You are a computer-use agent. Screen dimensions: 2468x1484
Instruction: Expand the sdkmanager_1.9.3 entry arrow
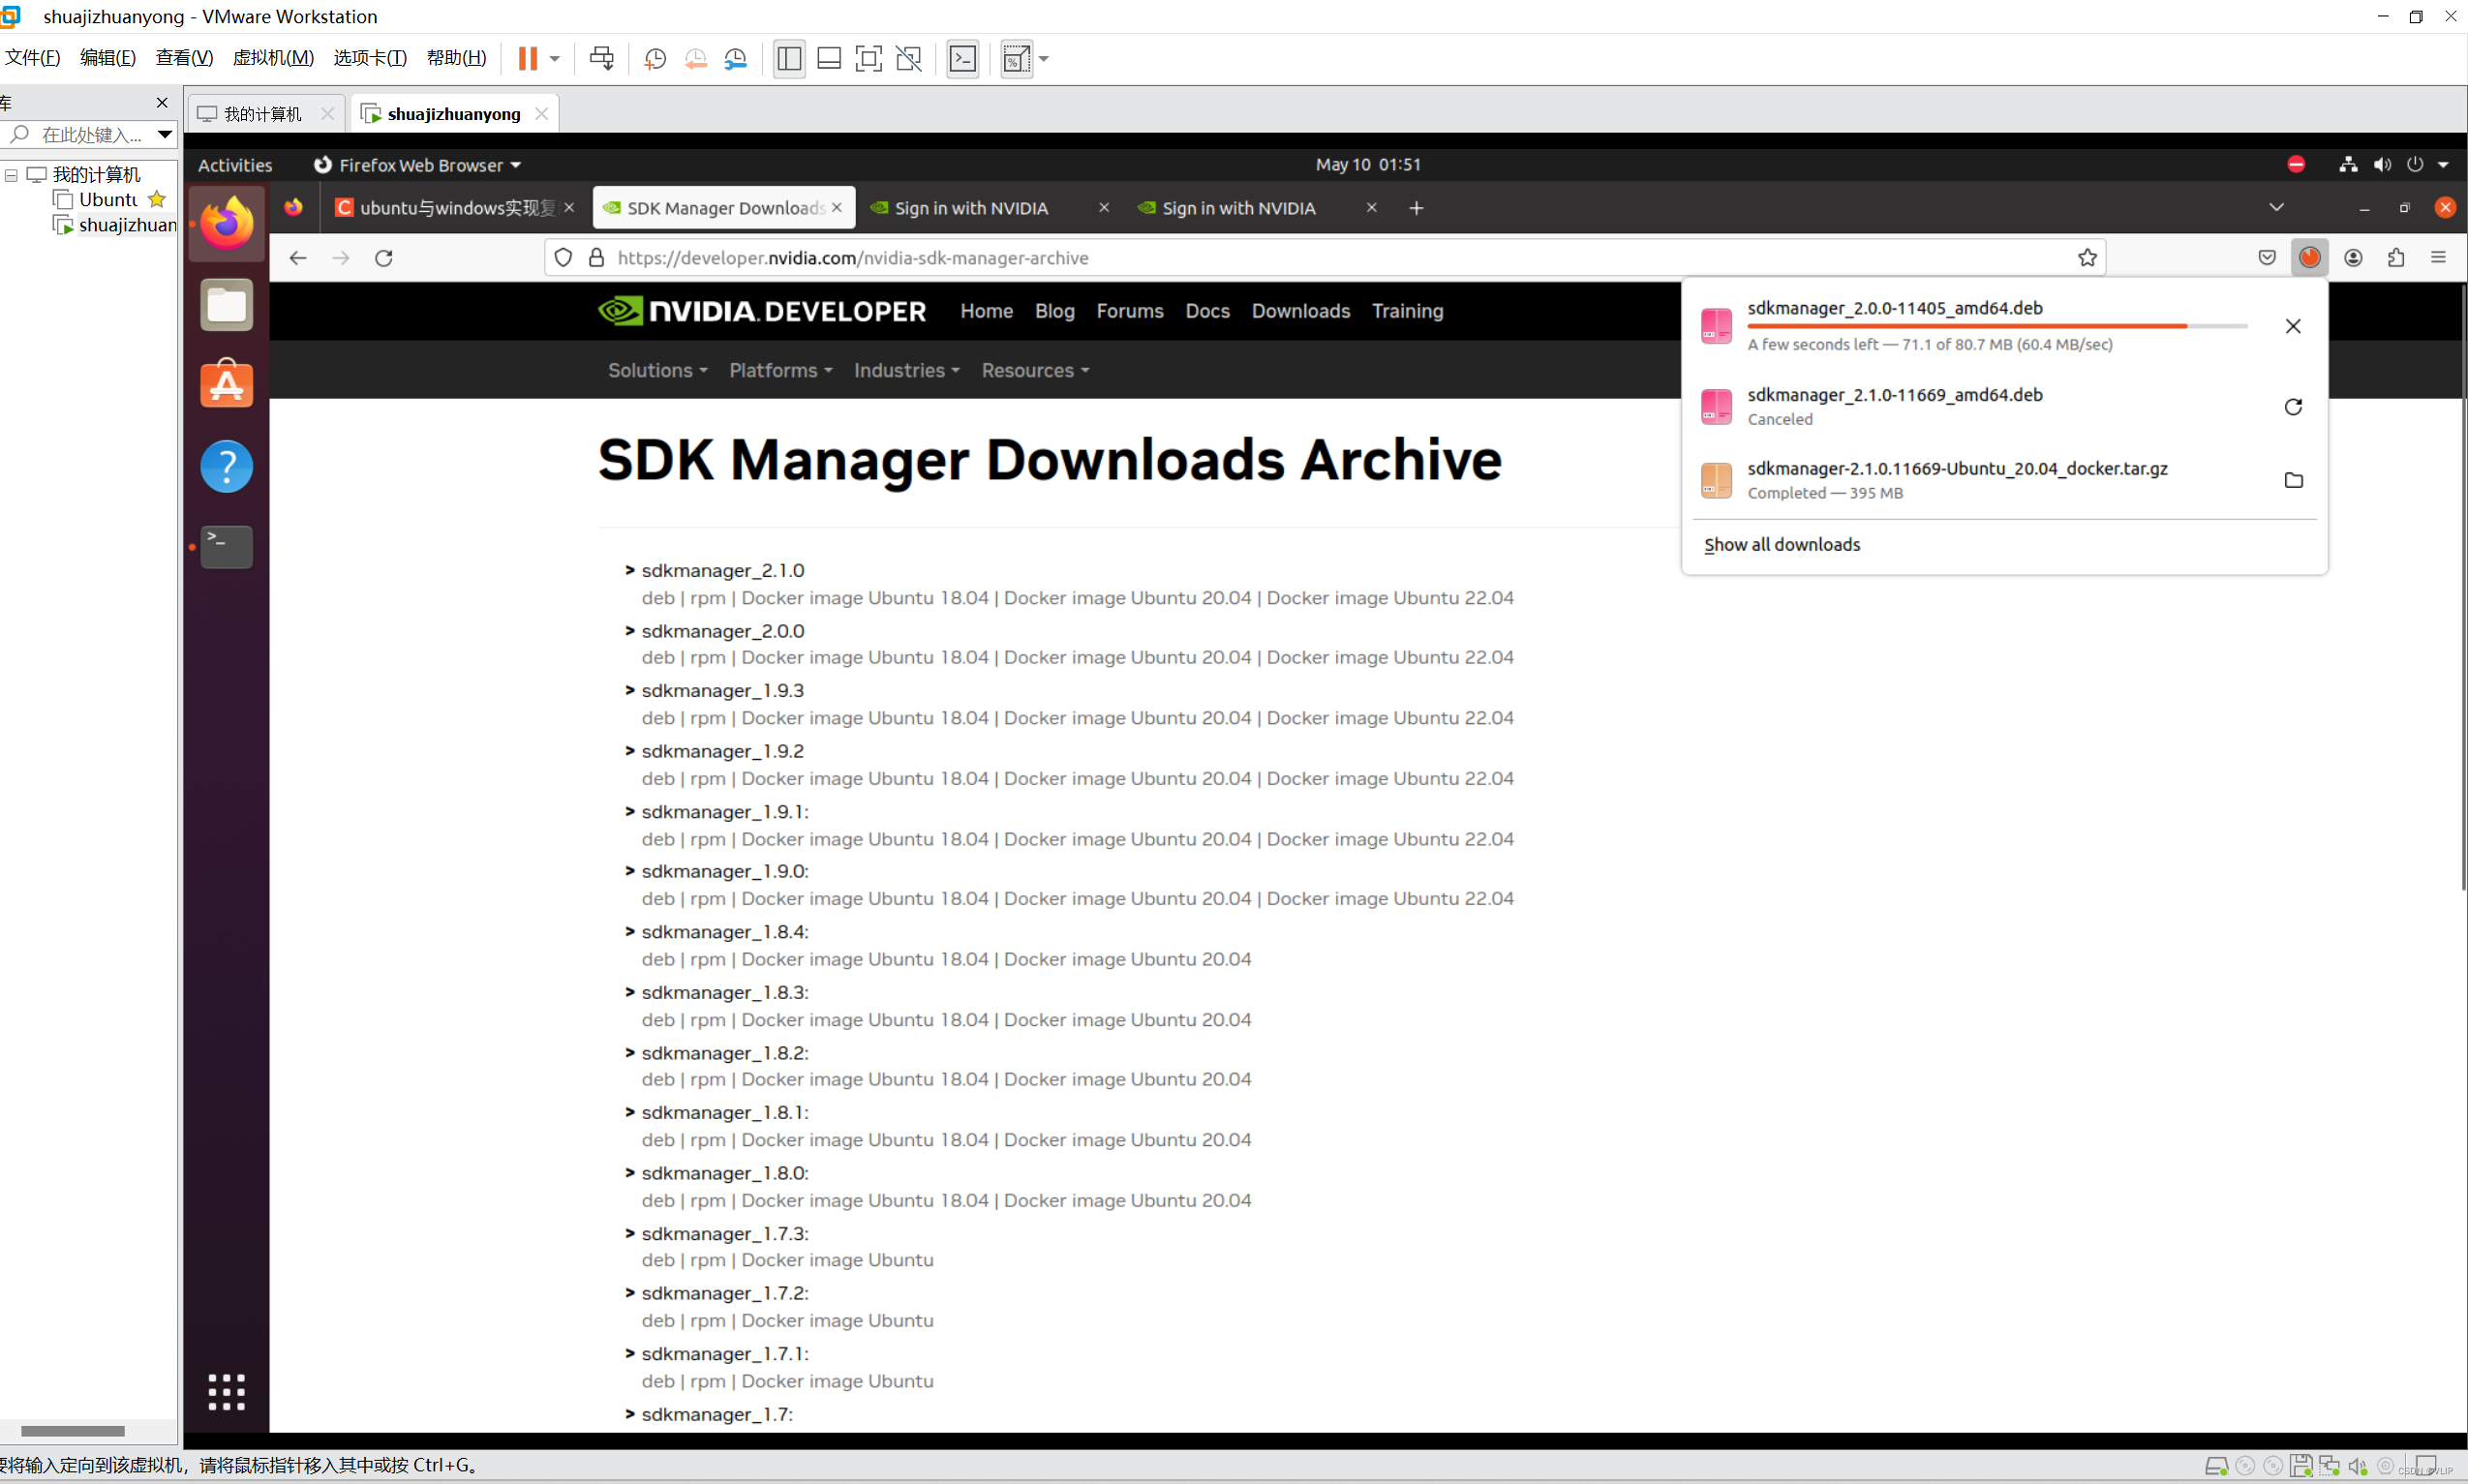click(x=630, y=690)
